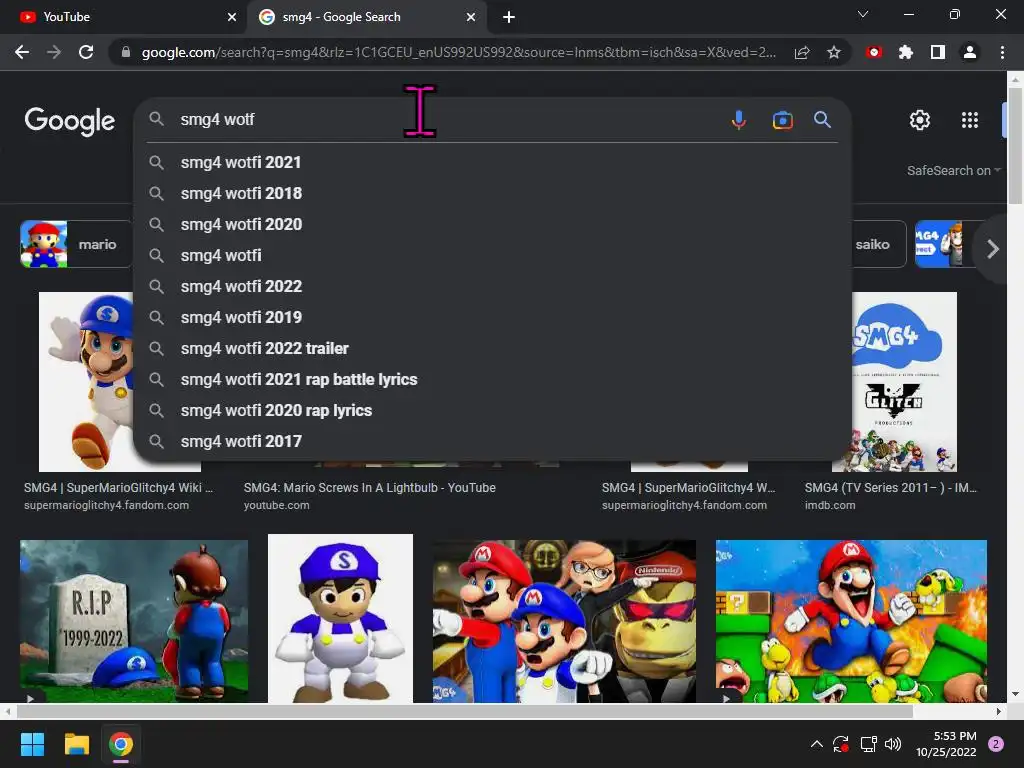The width and height of the screenshot is (1024, 768).
Task: Choose the plain smg4 wotfi suggestion
Action: pyautogui.click(x=492, y=255)
